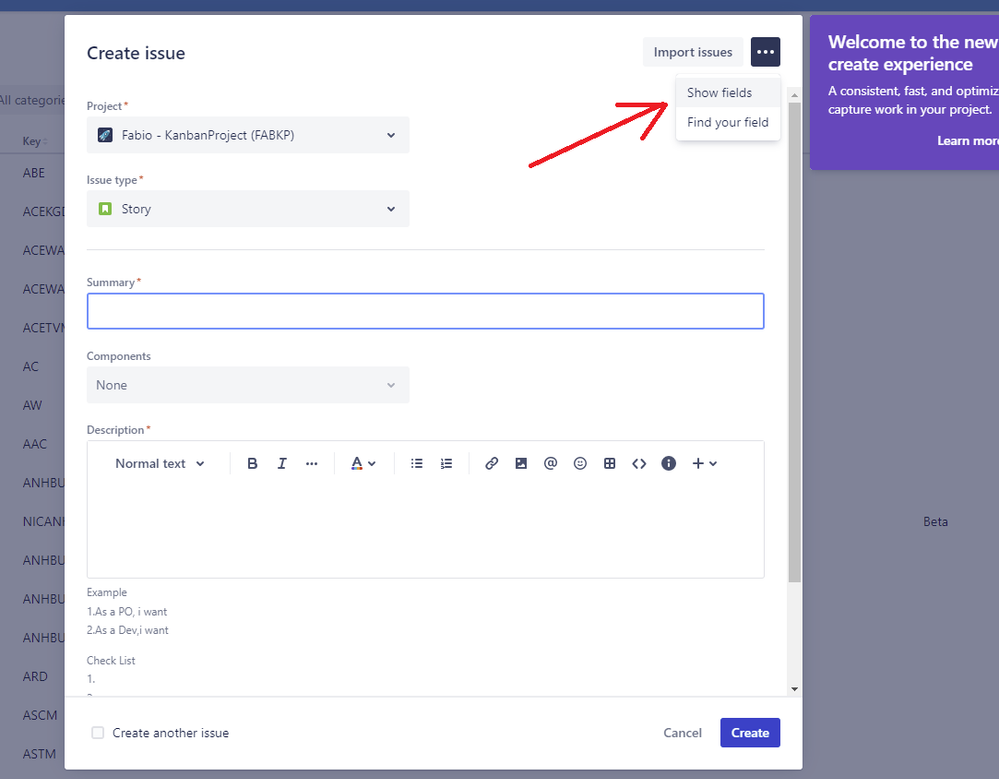Image resolution: width=999 pixels, height=779 pixels.
Task: Click the dialog scrollbar up arrow
Action: click(x=794, y=96)
